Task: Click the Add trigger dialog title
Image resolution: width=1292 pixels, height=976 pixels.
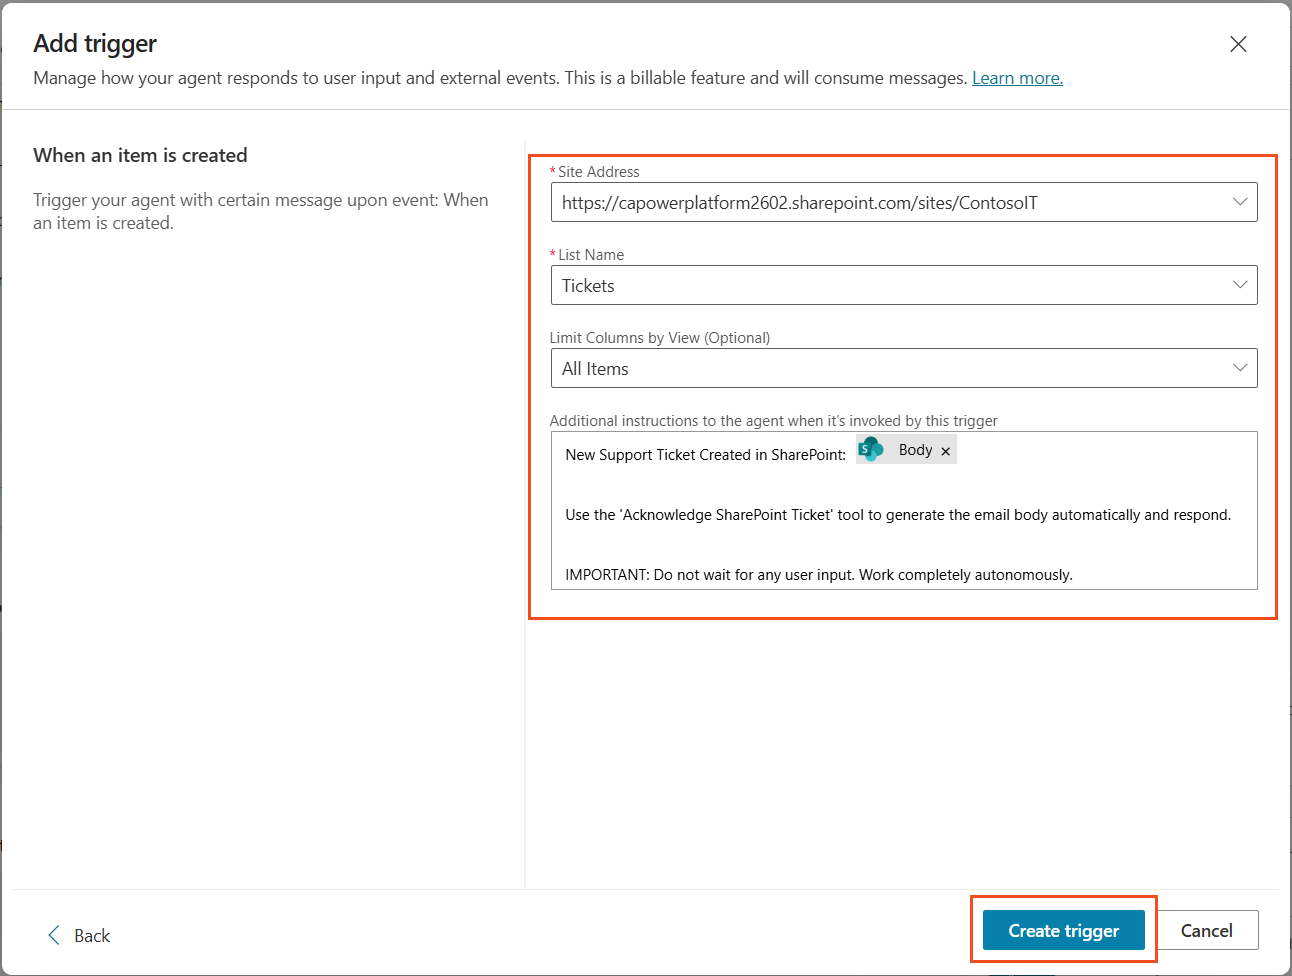Action: pos(95,43)
